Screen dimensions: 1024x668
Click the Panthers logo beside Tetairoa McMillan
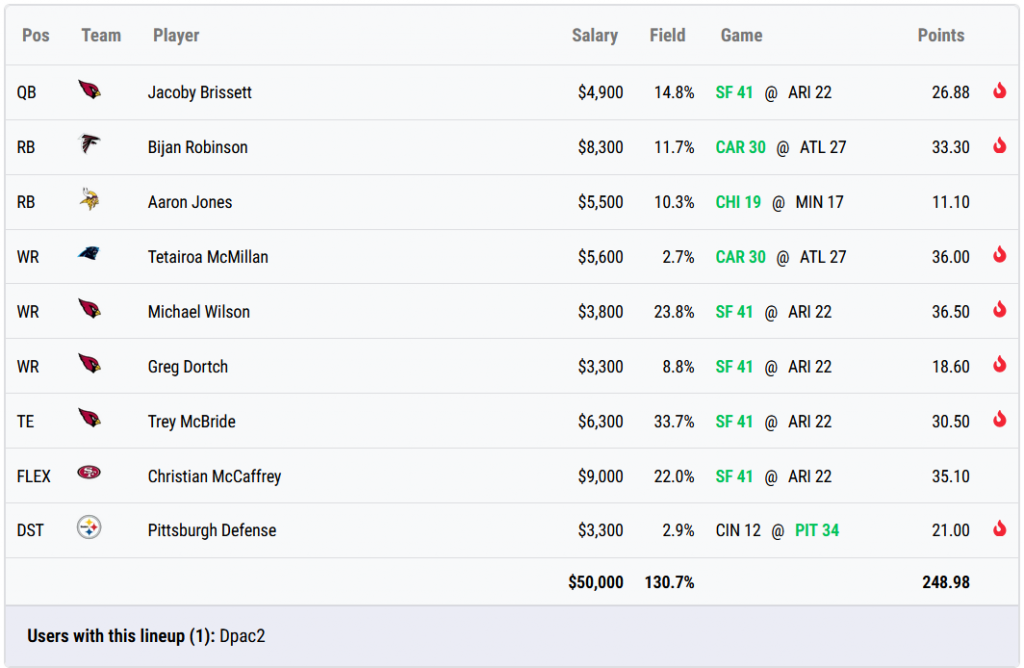89,255
